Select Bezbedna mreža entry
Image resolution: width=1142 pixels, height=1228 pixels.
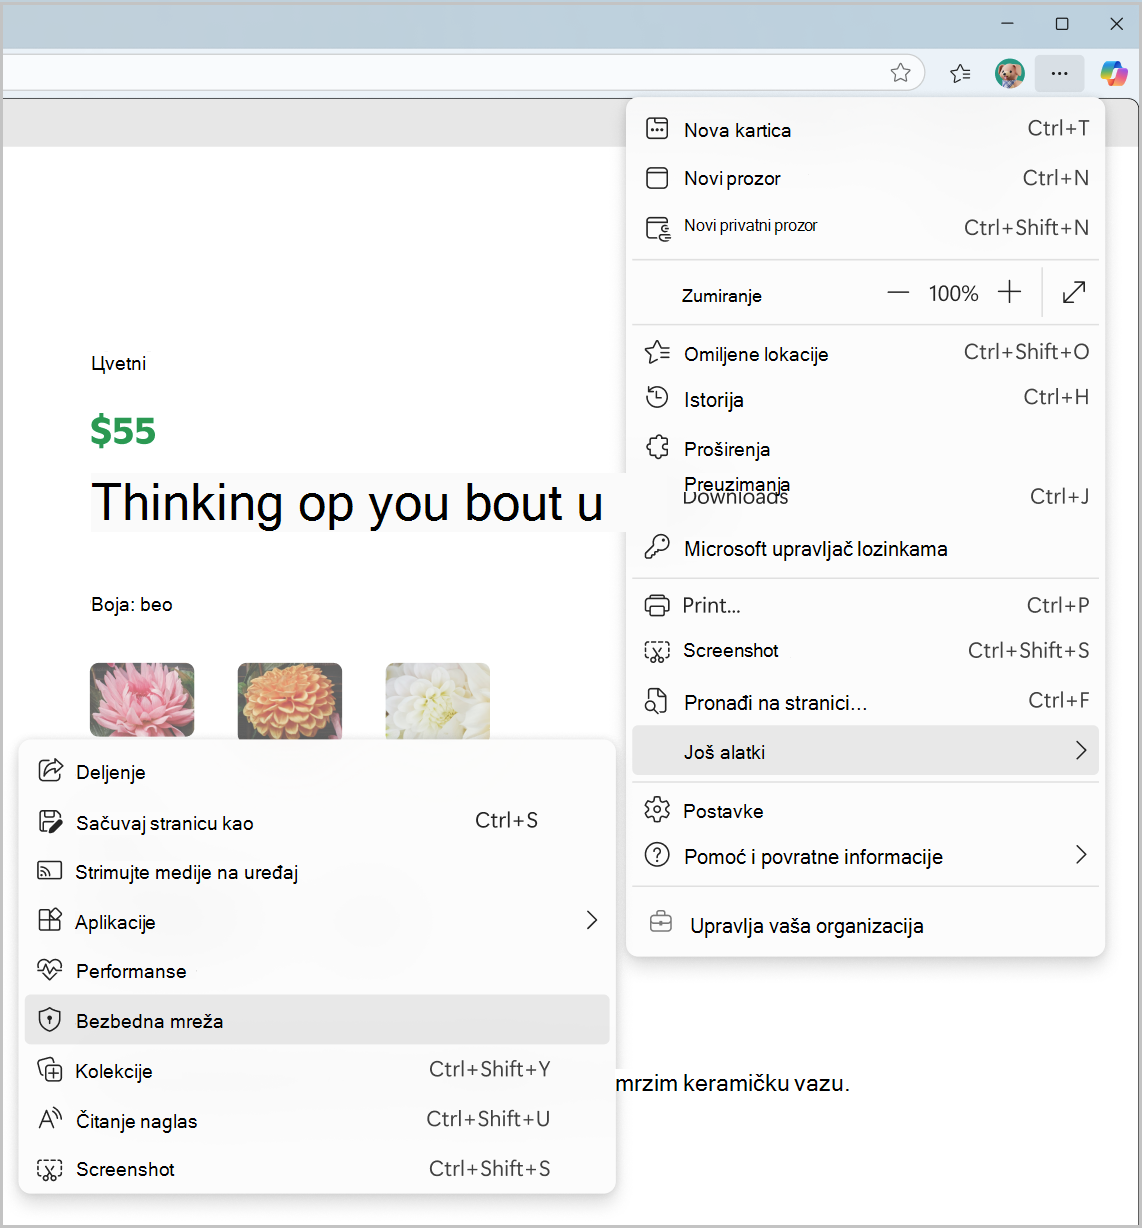point(317,1020)
